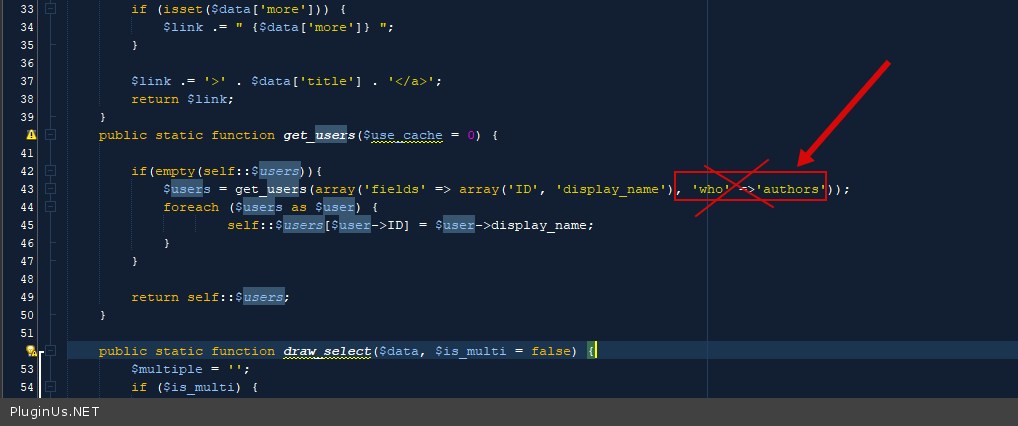Click '$user->ID' inside brackets on line 45
Image resolution: width=1018 pixels, height=426 pixels.
[367, 225]
